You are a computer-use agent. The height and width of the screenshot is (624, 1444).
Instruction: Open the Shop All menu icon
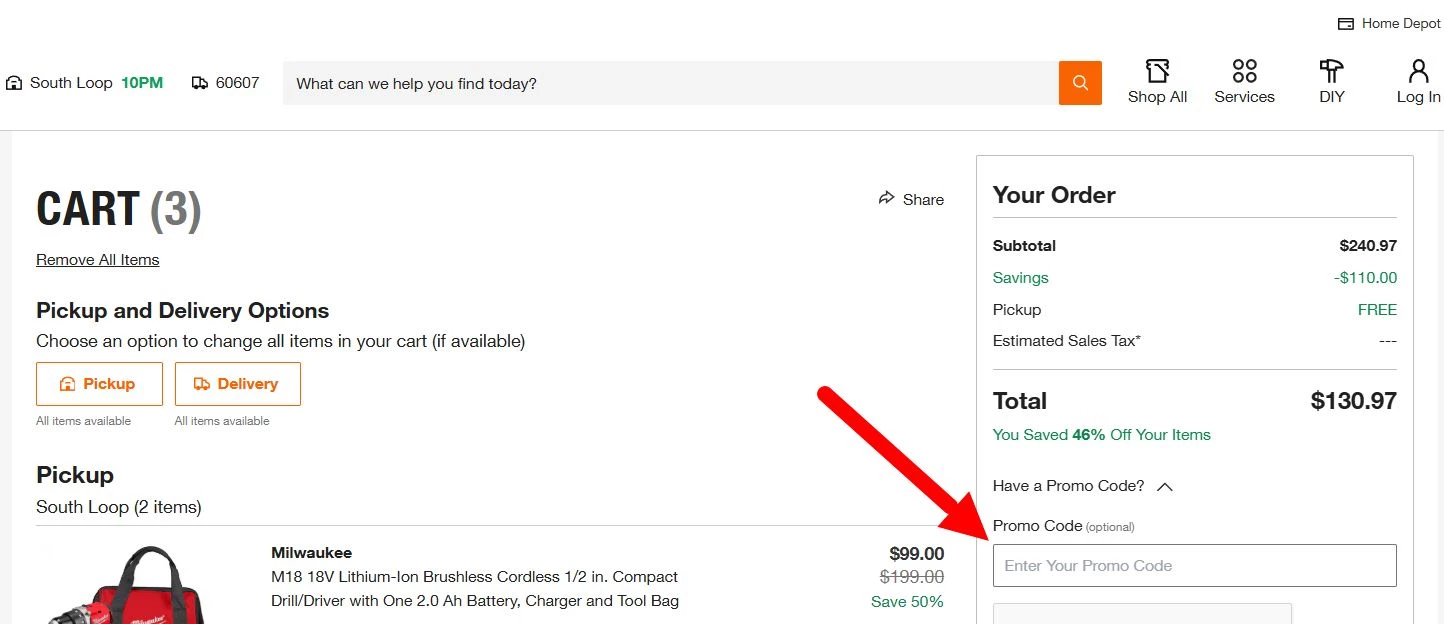tap(1157, 71)
